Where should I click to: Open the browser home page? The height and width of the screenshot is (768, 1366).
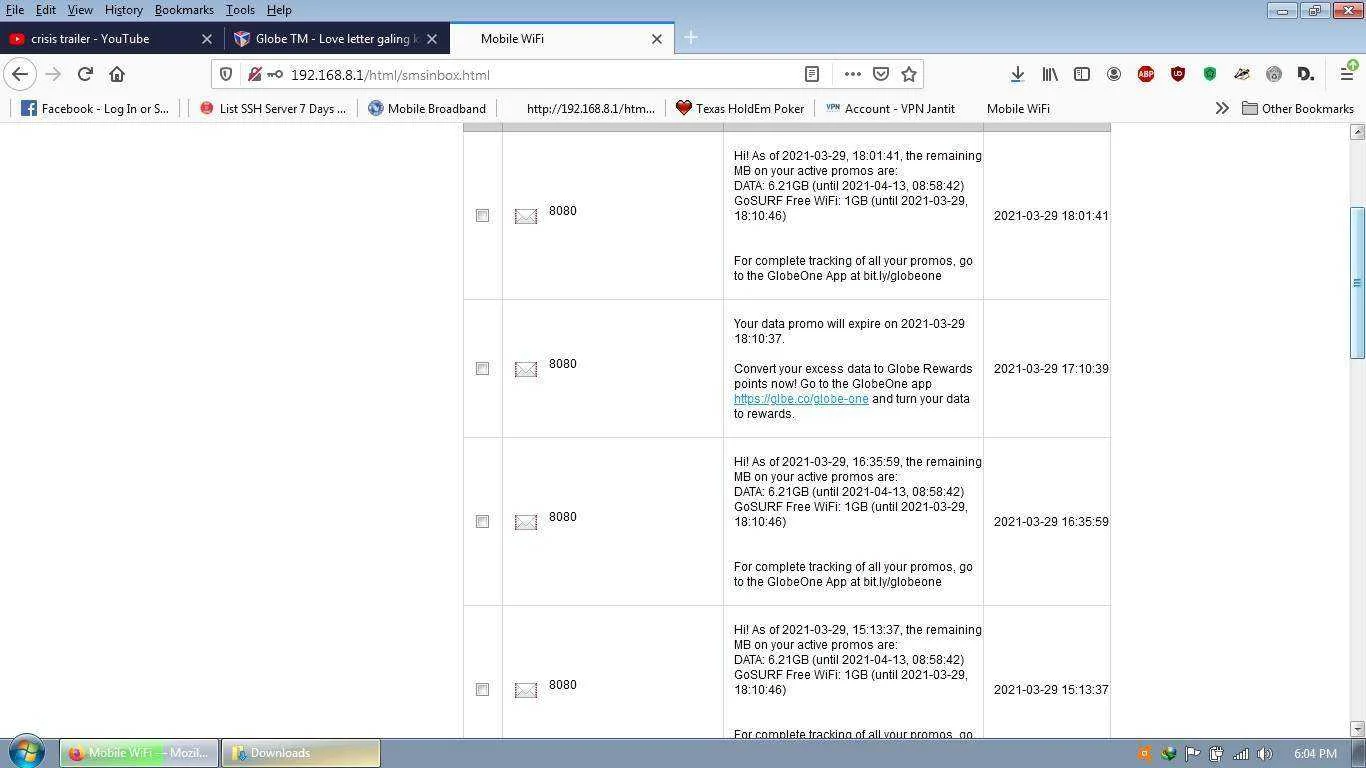coord(117,74)
